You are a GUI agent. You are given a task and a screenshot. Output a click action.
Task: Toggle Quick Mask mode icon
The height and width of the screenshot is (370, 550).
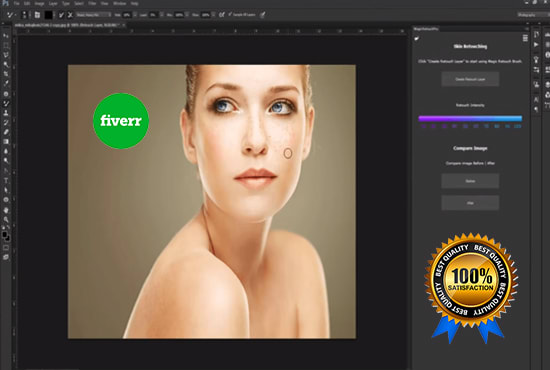click(x=6, y=248)
